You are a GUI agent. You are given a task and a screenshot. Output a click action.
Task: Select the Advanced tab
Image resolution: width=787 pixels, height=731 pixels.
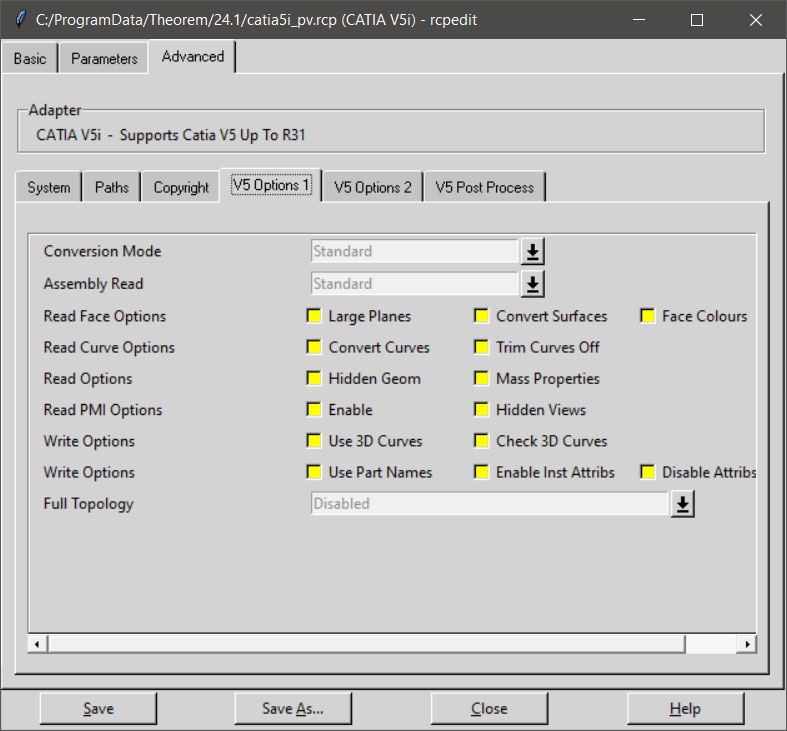click(x=193, y=57)
